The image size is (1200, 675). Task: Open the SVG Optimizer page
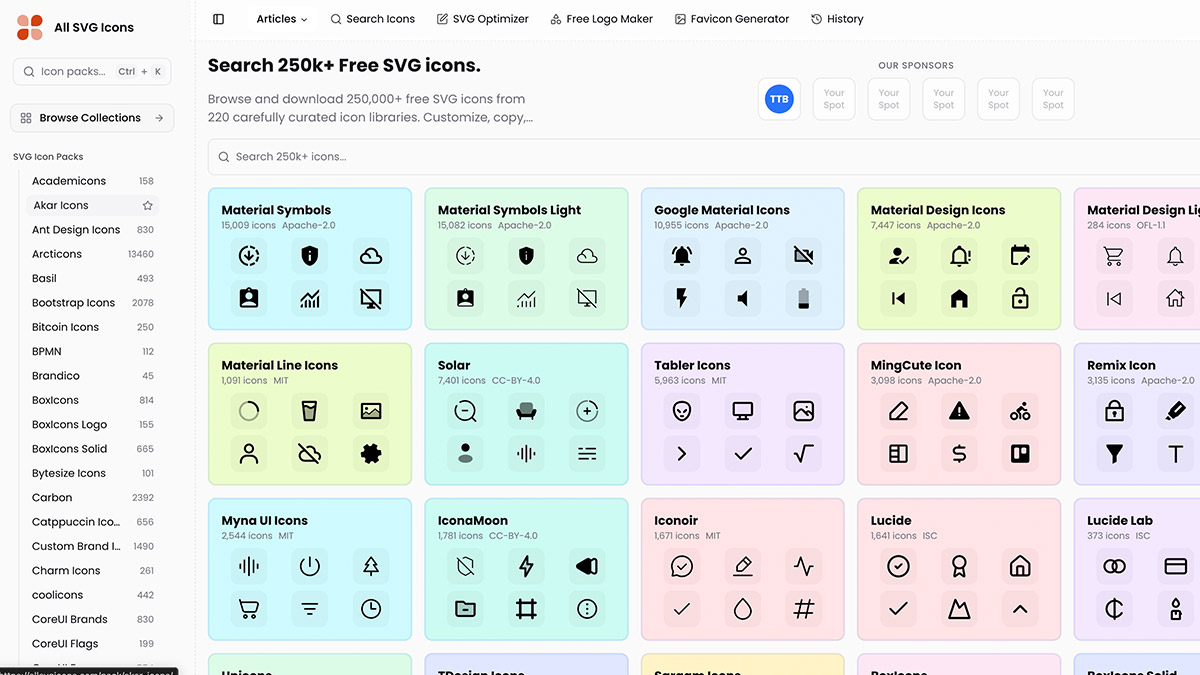482,19
